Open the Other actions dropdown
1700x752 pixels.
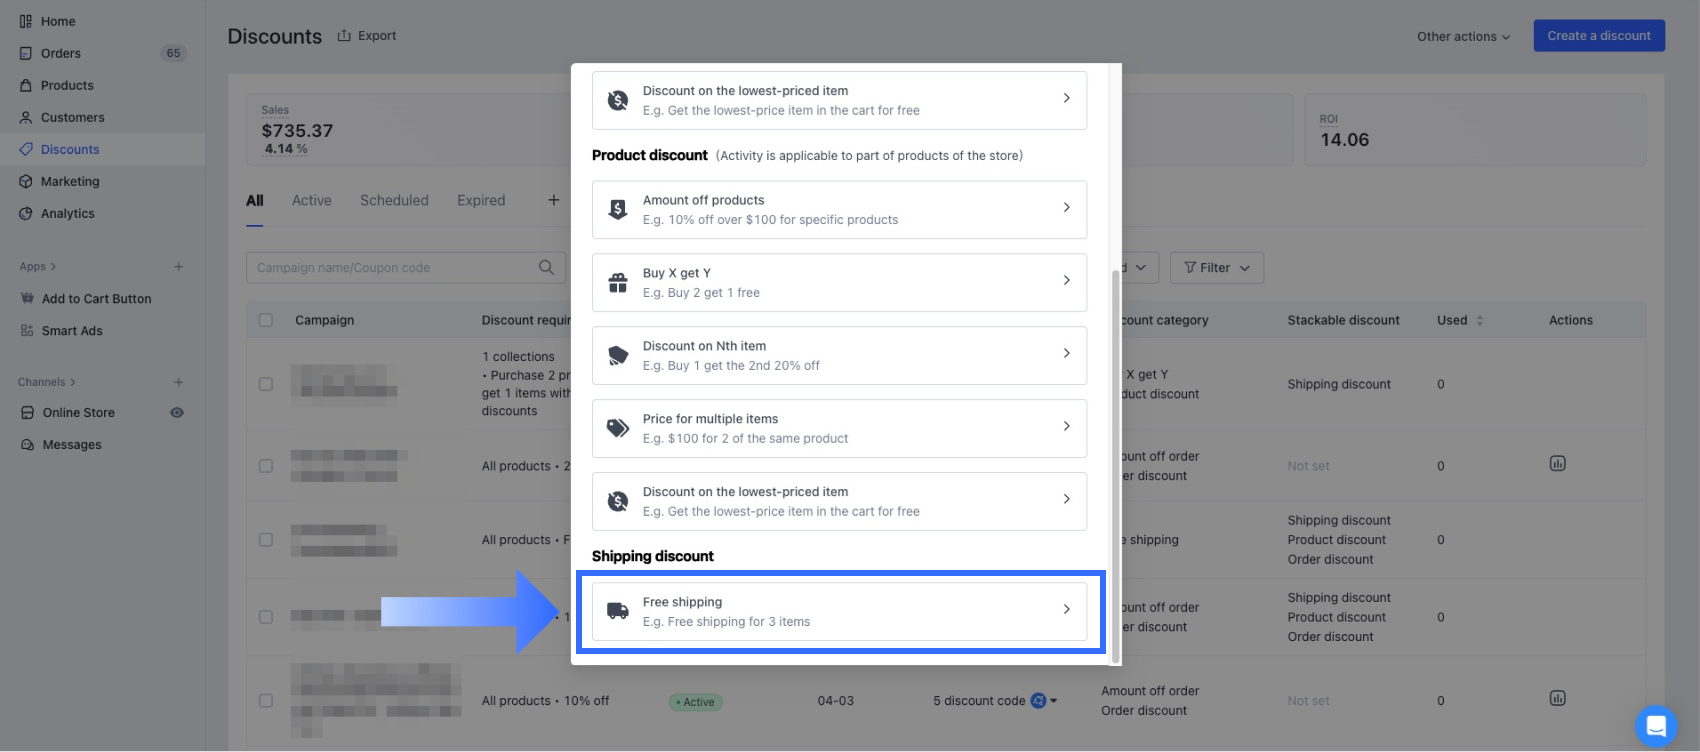pos(1463,36)
